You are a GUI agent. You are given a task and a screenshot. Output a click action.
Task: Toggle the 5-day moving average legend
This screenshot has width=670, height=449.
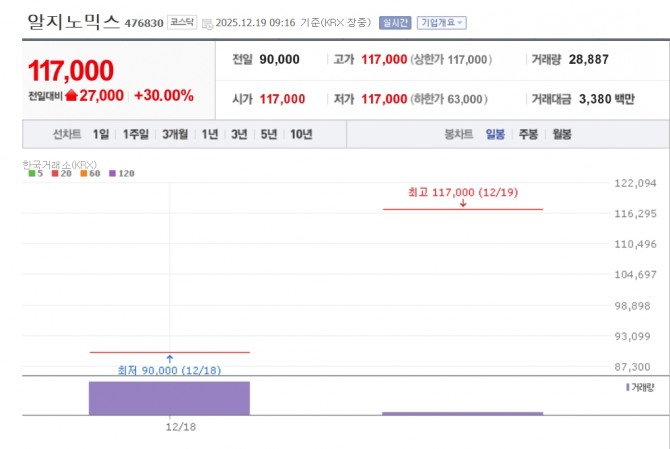click(35, 173)
